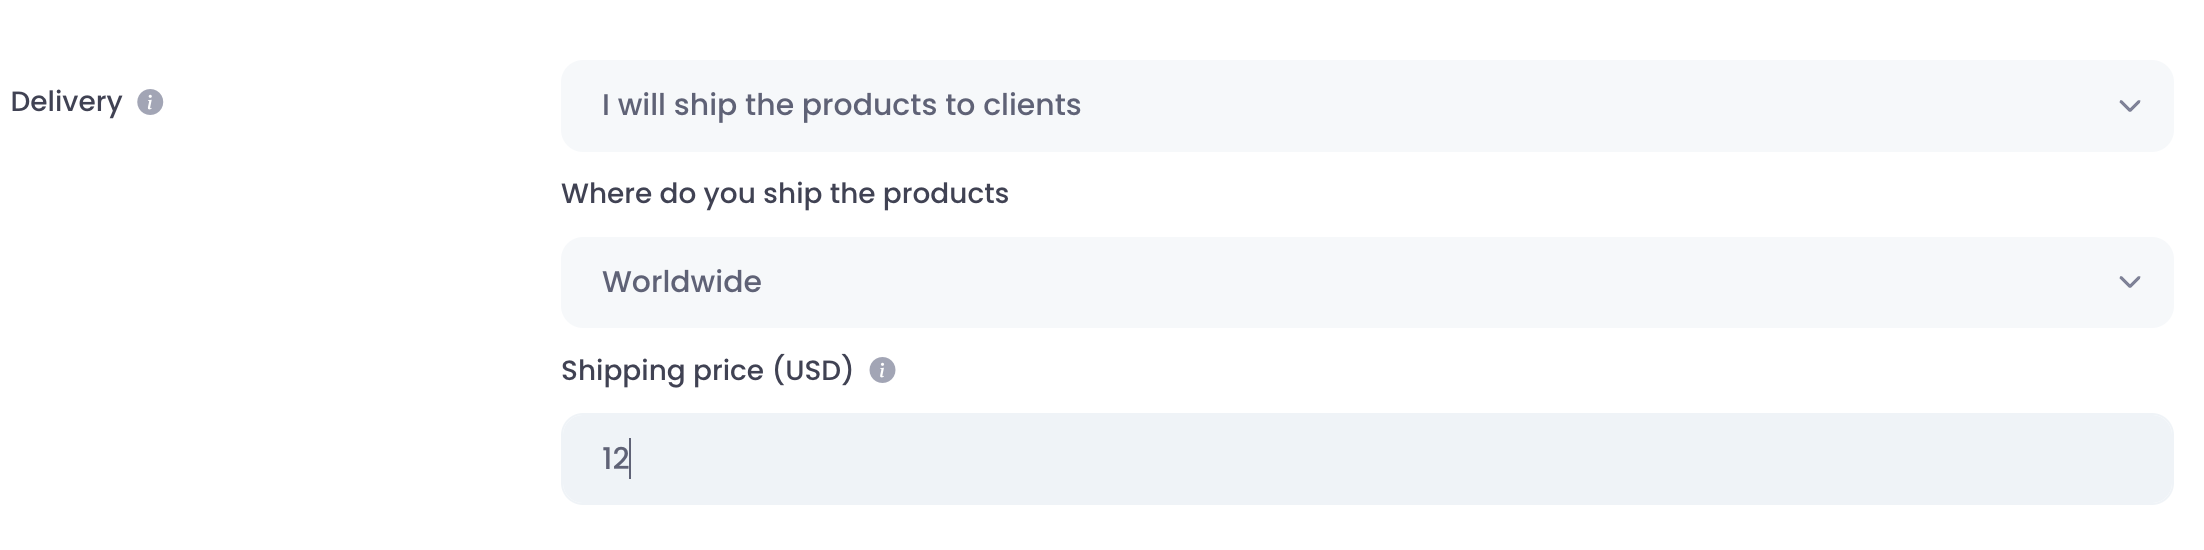Focus the Shipping price input field
The image size is (2204, 550).
point(1366,459)
